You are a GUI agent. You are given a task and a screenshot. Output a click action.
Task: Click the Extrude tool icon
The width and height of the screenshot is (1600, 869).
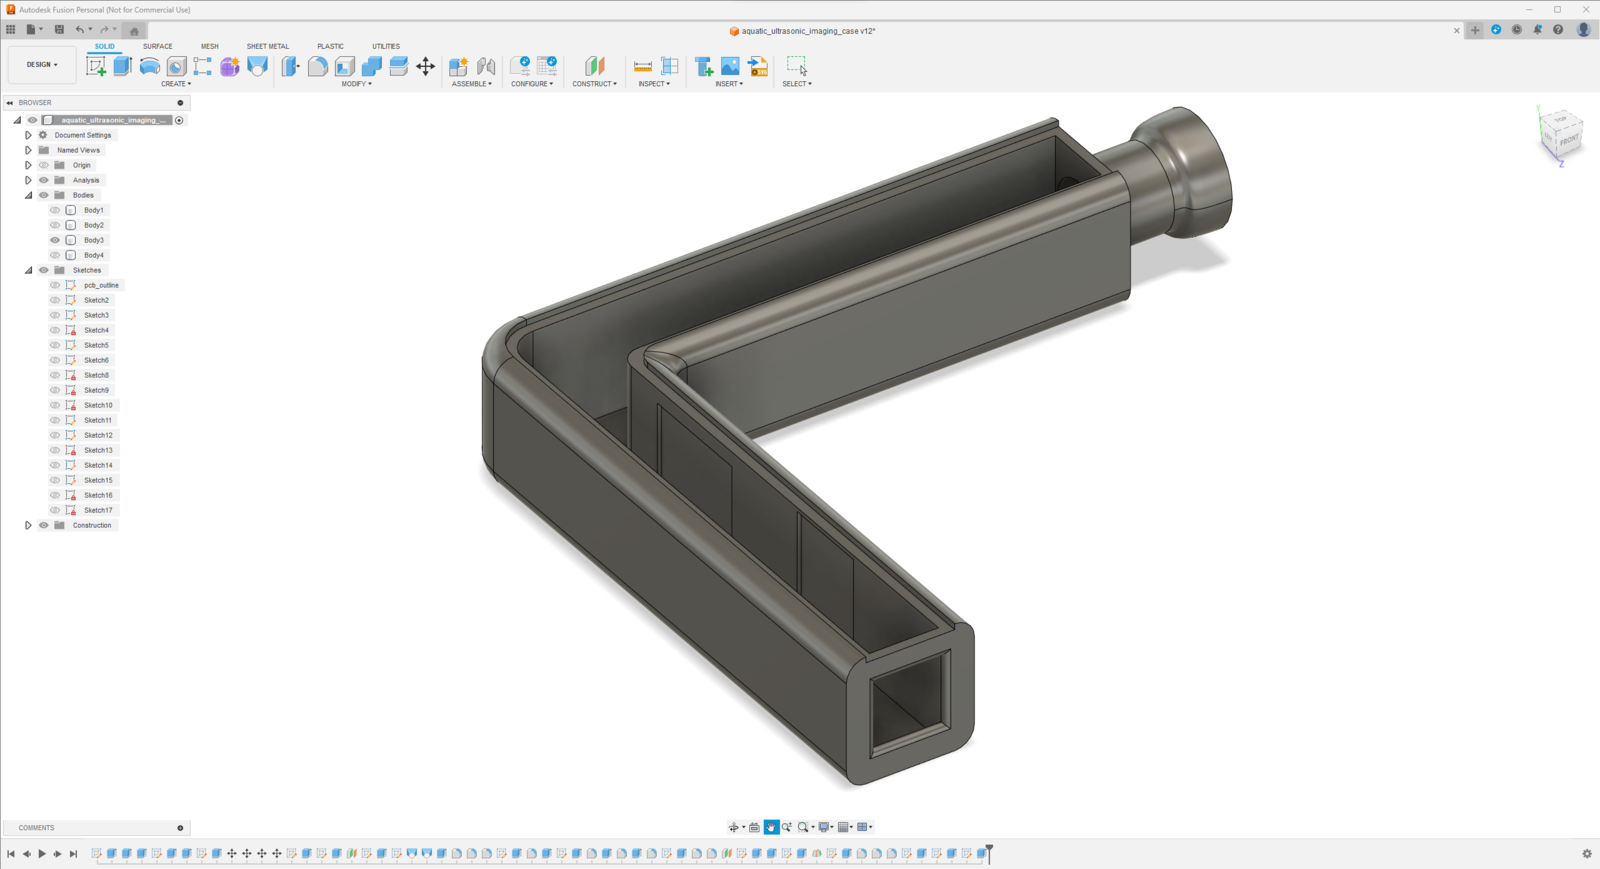pyautogui.click(x=123, y=66)
